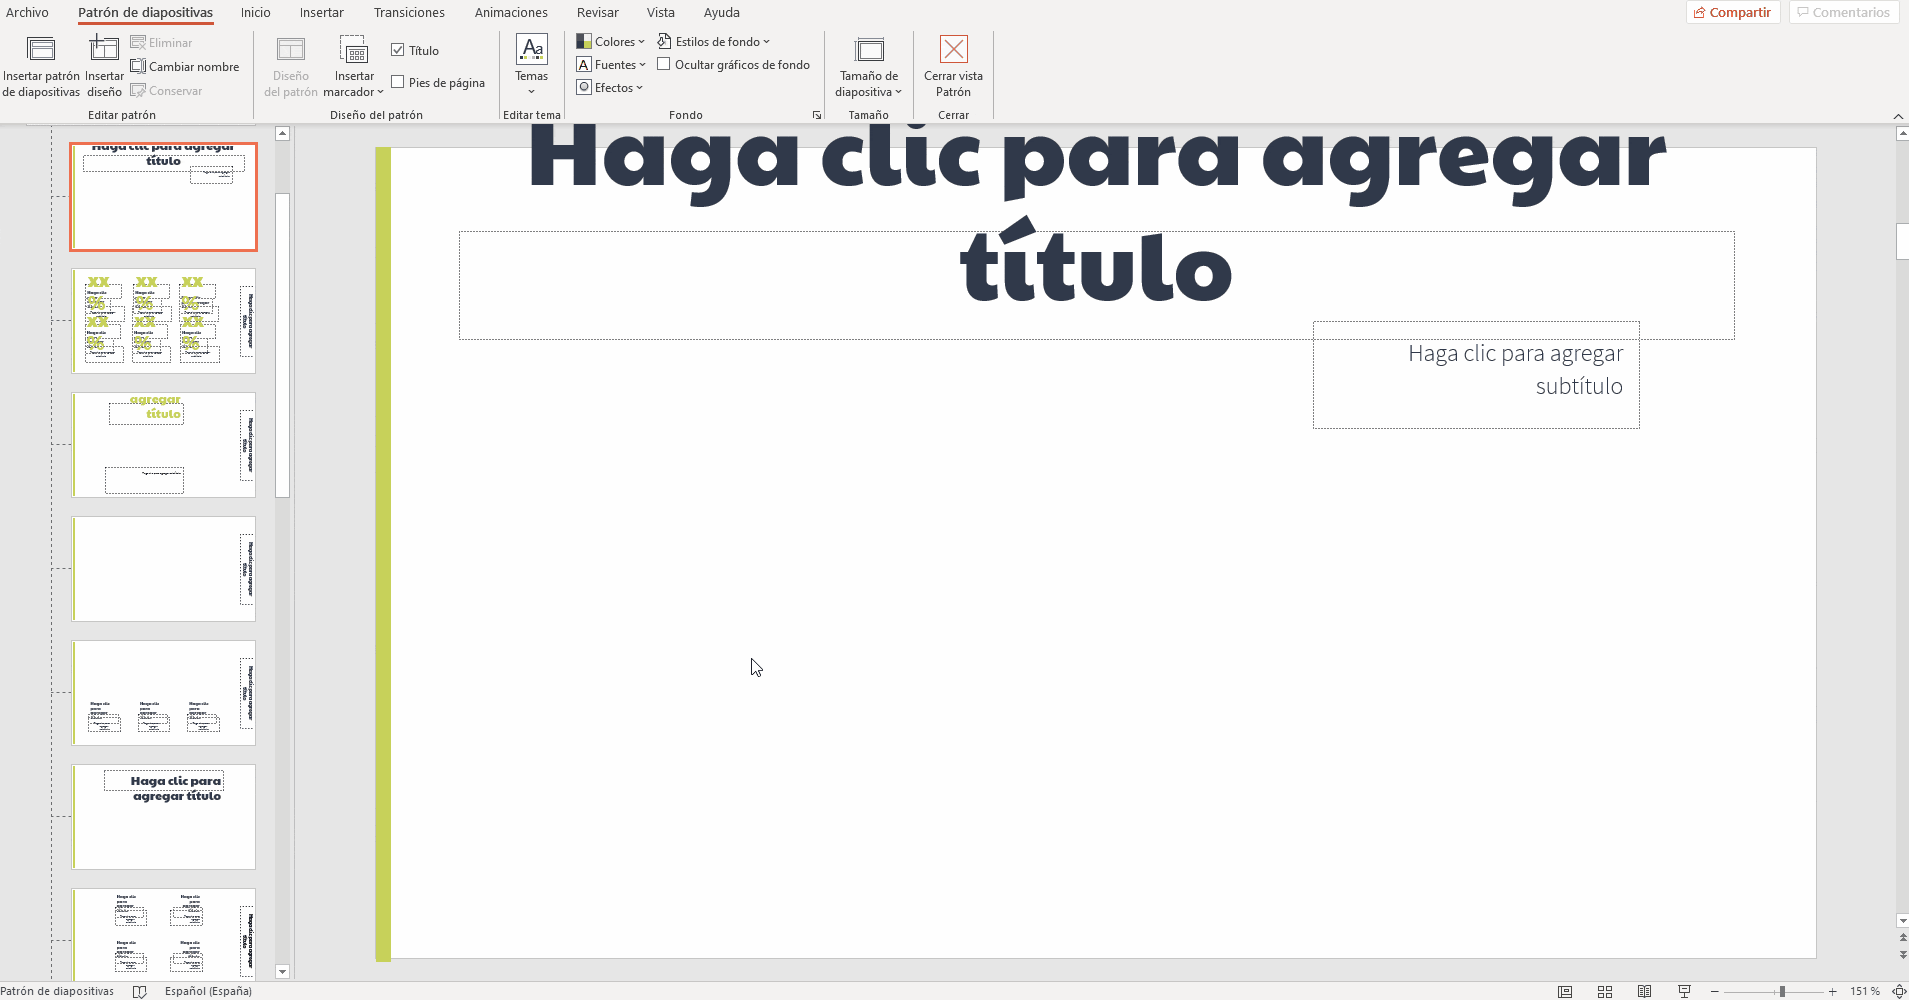Viewport: 1909px width, 1000px height.
Task: Open the Estilos de fondo menu
Action: 714,41
